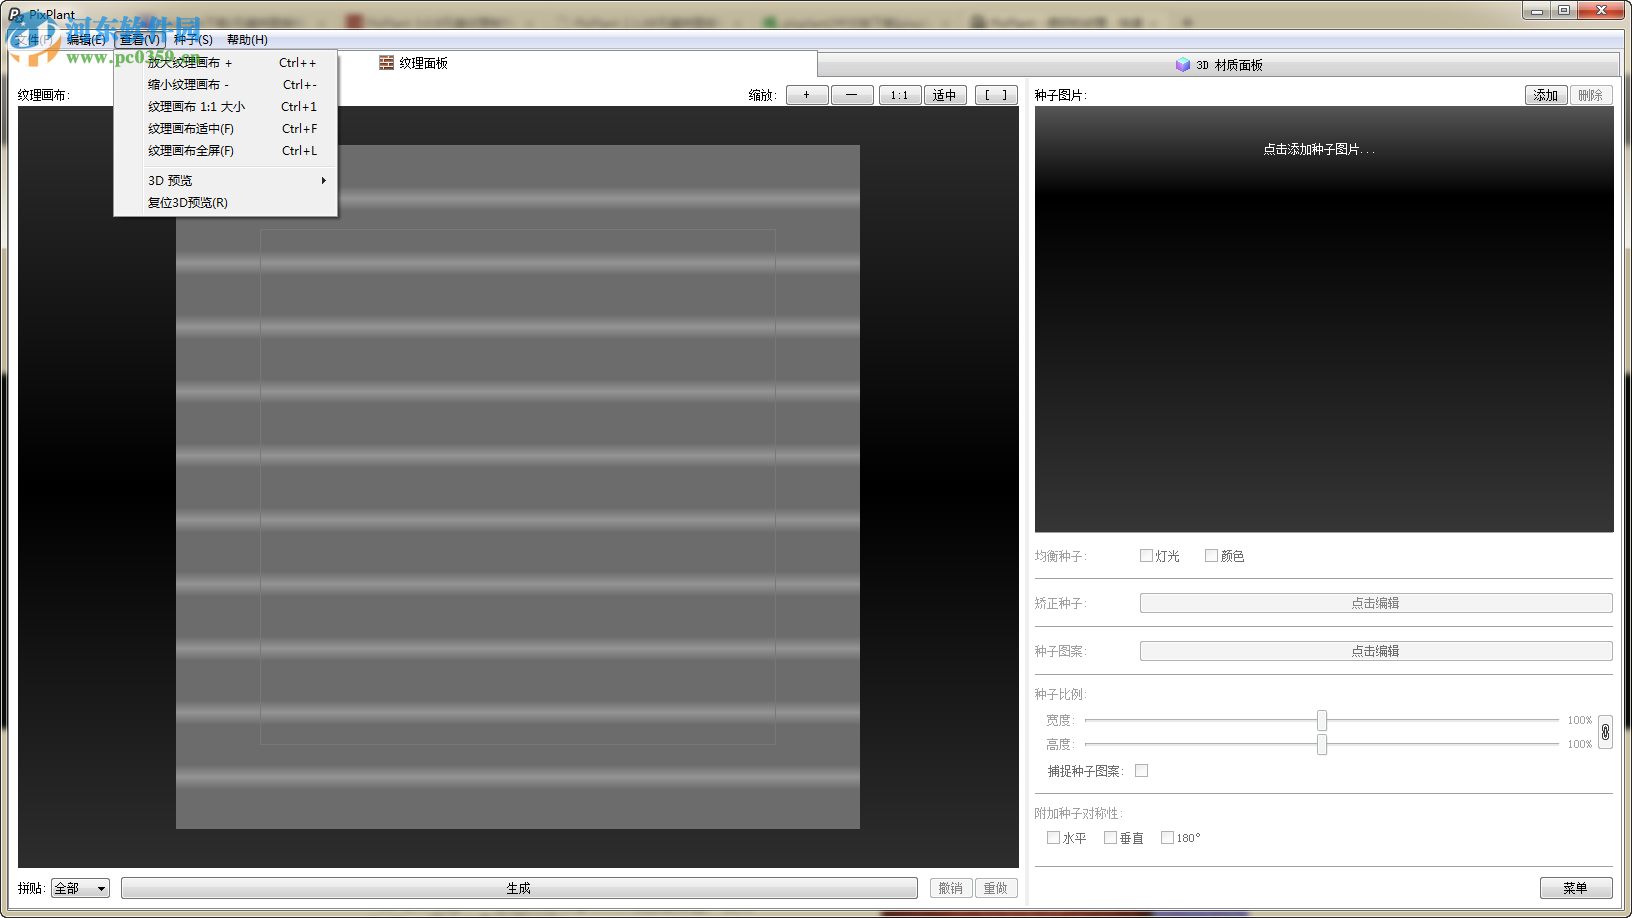Image resolution: width=1632 pixels, height=918 pixels.
Task: Choose 放大纹理画布 + from the menu
Action: point(226,63)
